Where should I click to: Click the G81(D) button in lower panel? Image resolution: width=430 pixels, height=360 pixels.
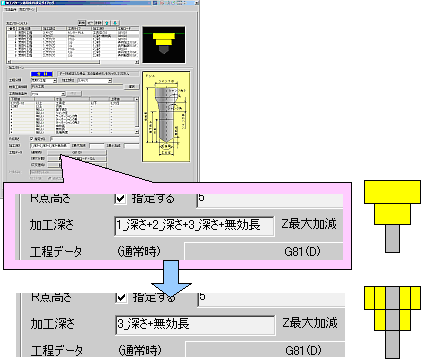point(265,350)
